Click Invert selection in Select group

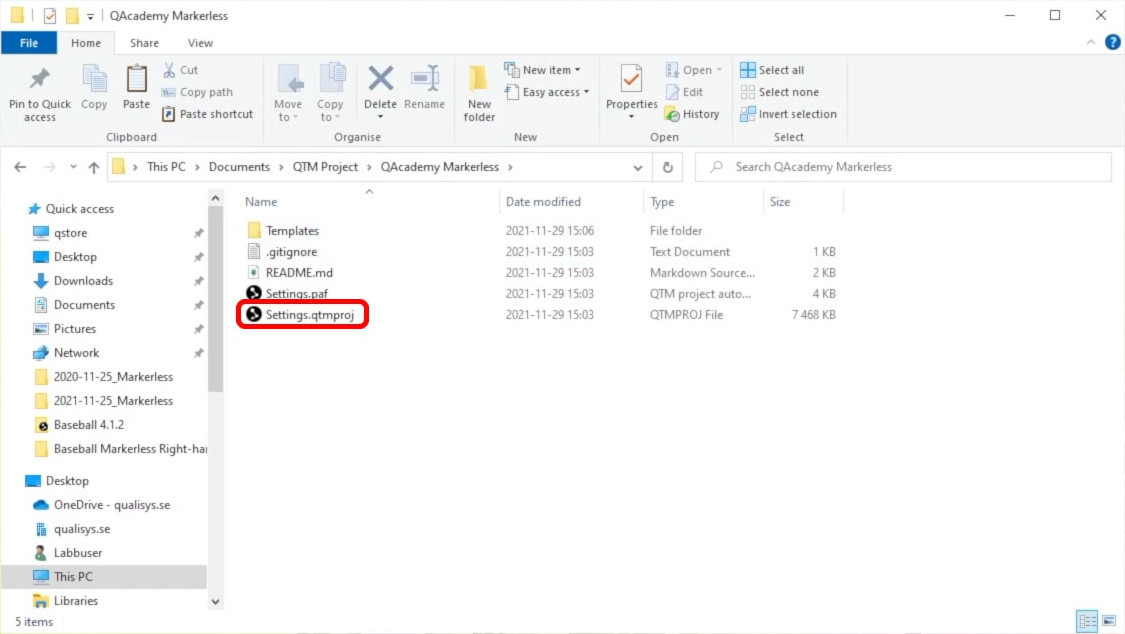click(x=788, y=114)
